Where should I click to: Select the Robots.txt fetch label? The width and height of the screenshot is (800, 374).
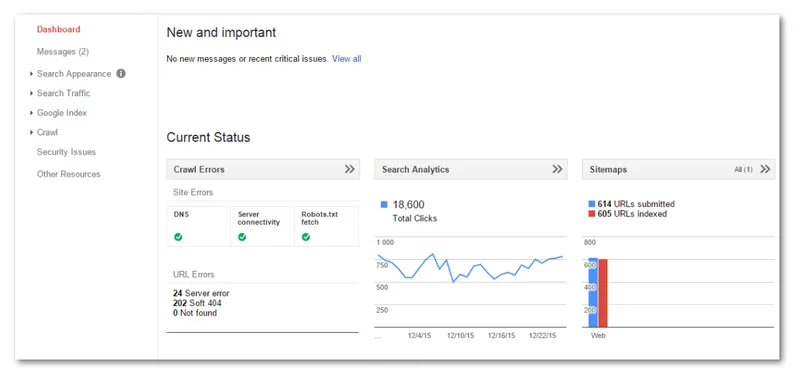coord(319,218)
